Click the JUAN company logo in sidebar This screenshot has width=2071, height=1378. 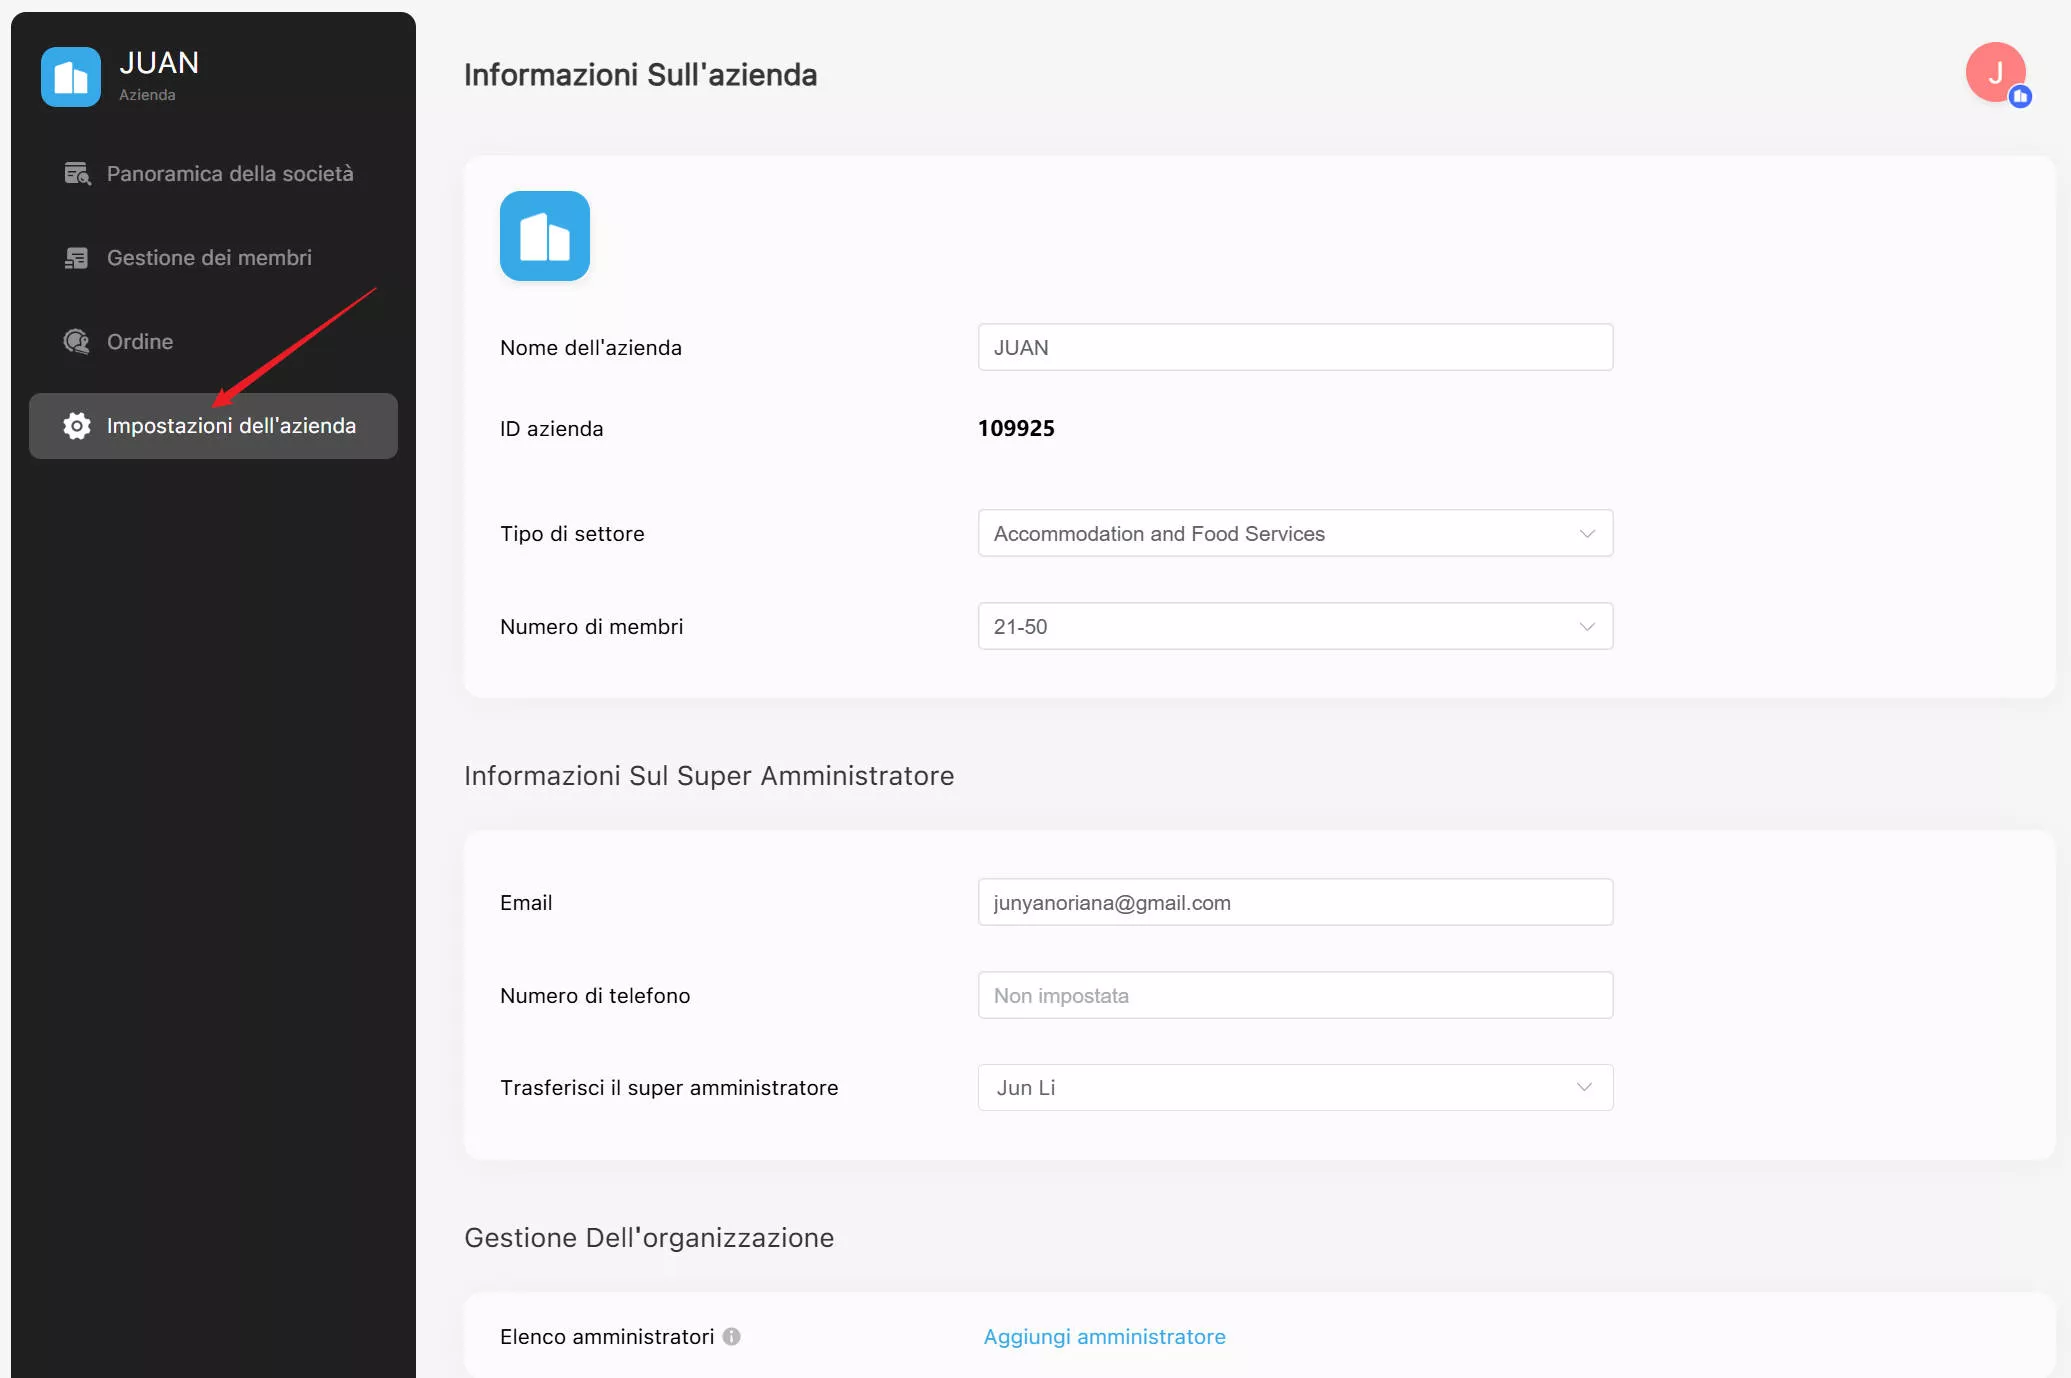tap(70, 77)
